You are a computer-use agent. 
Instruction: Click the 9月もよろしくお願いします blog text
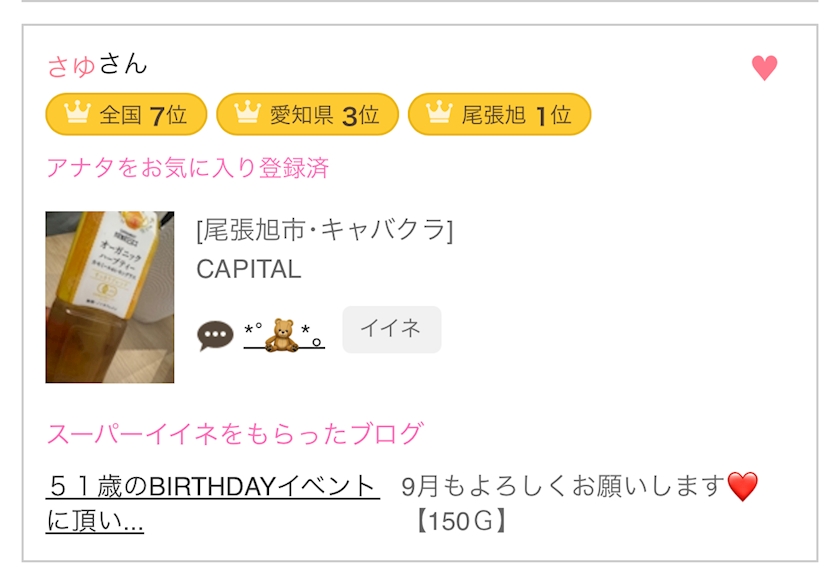tap(561, 487)
